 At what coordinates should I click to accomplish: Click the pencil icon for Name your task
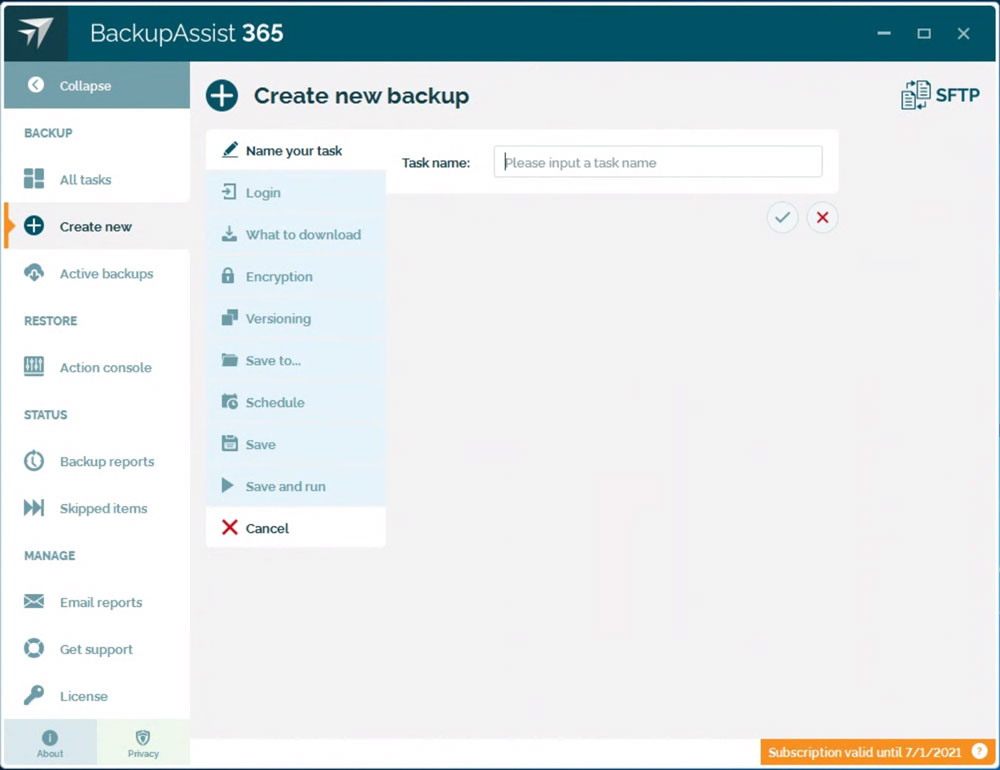pos(230,149)
